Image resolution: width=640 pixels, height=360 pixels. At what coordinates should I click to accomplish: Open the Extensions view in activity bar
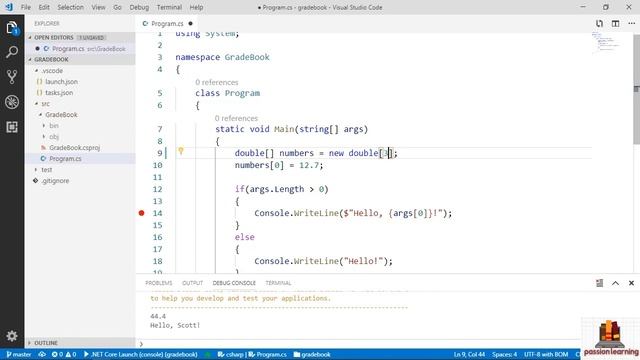(x=12, y=127)
